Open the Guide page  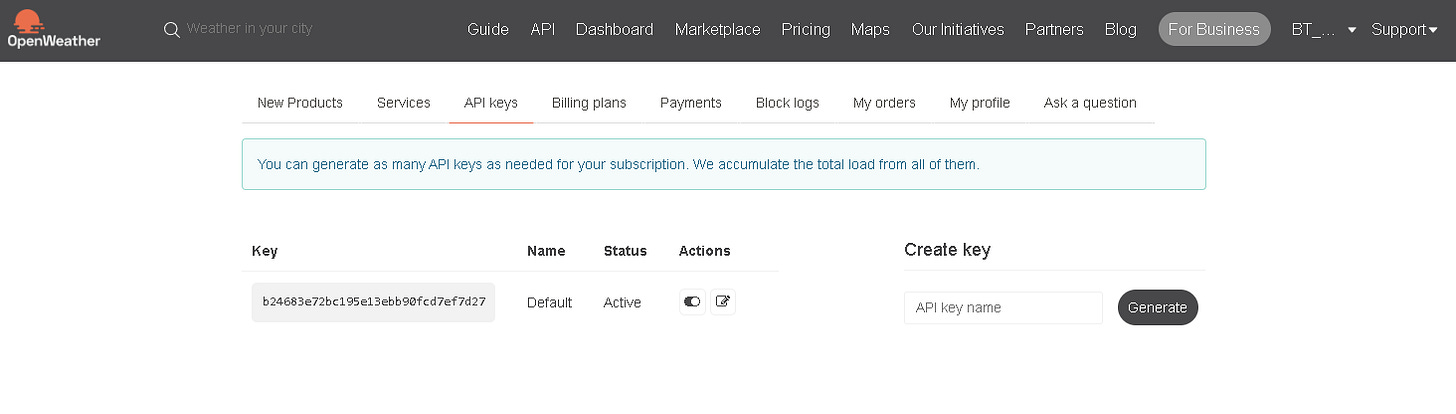click(488, 29)
